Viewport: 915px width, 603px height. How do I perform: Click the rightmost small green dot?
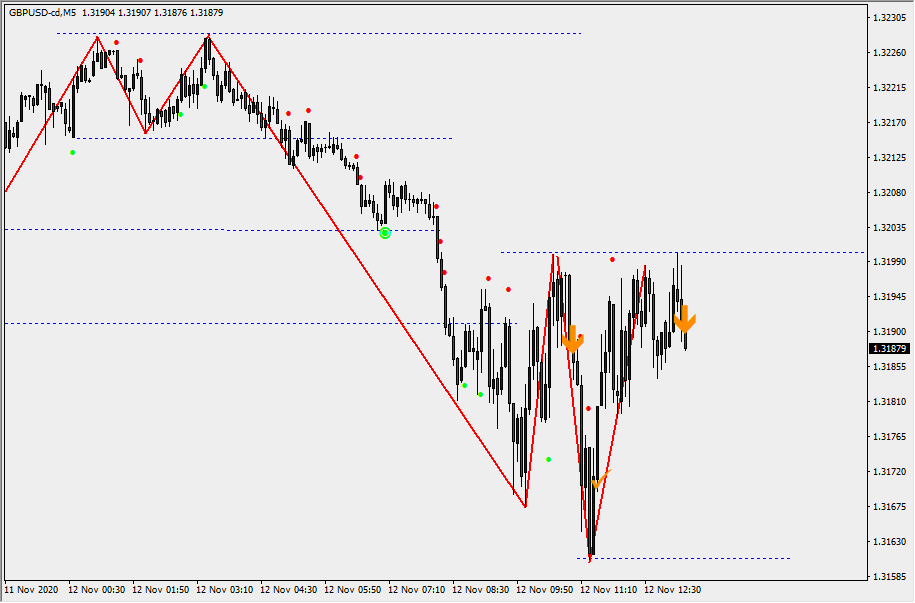pyautogui.click(x=548, y=459)
